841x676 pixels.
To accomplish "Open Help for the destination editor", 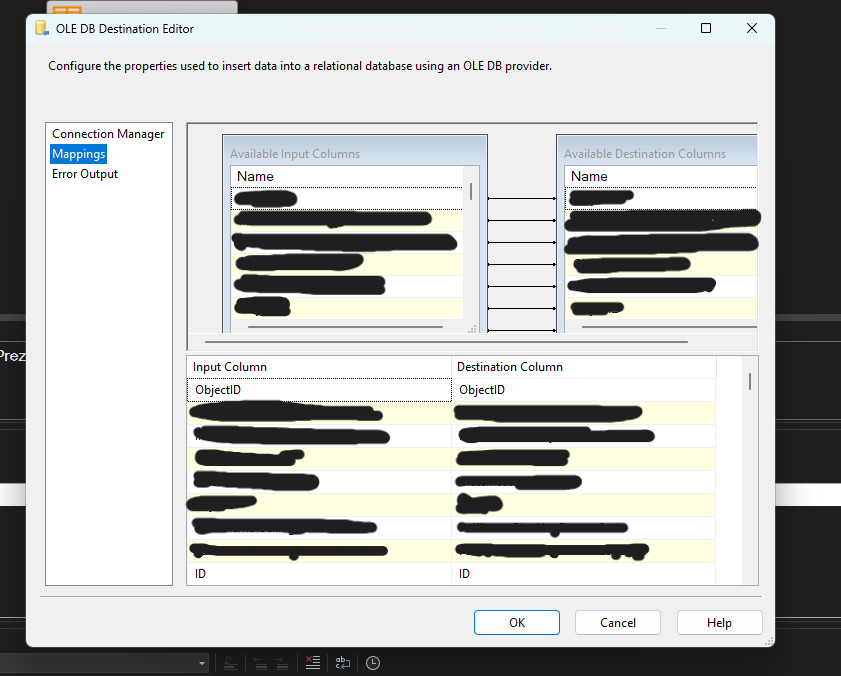I will pyautogui.click(x=719, y=622).
